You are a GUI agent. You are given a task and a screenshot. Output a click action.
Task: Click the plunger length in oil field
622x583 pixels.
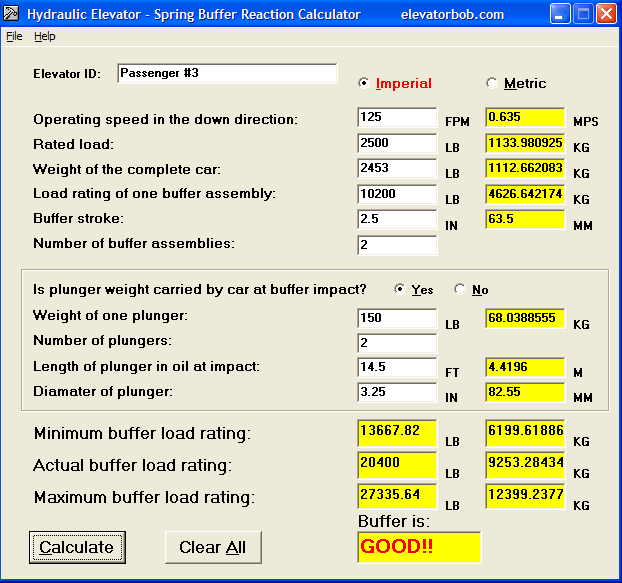click(x=397, y=367)
